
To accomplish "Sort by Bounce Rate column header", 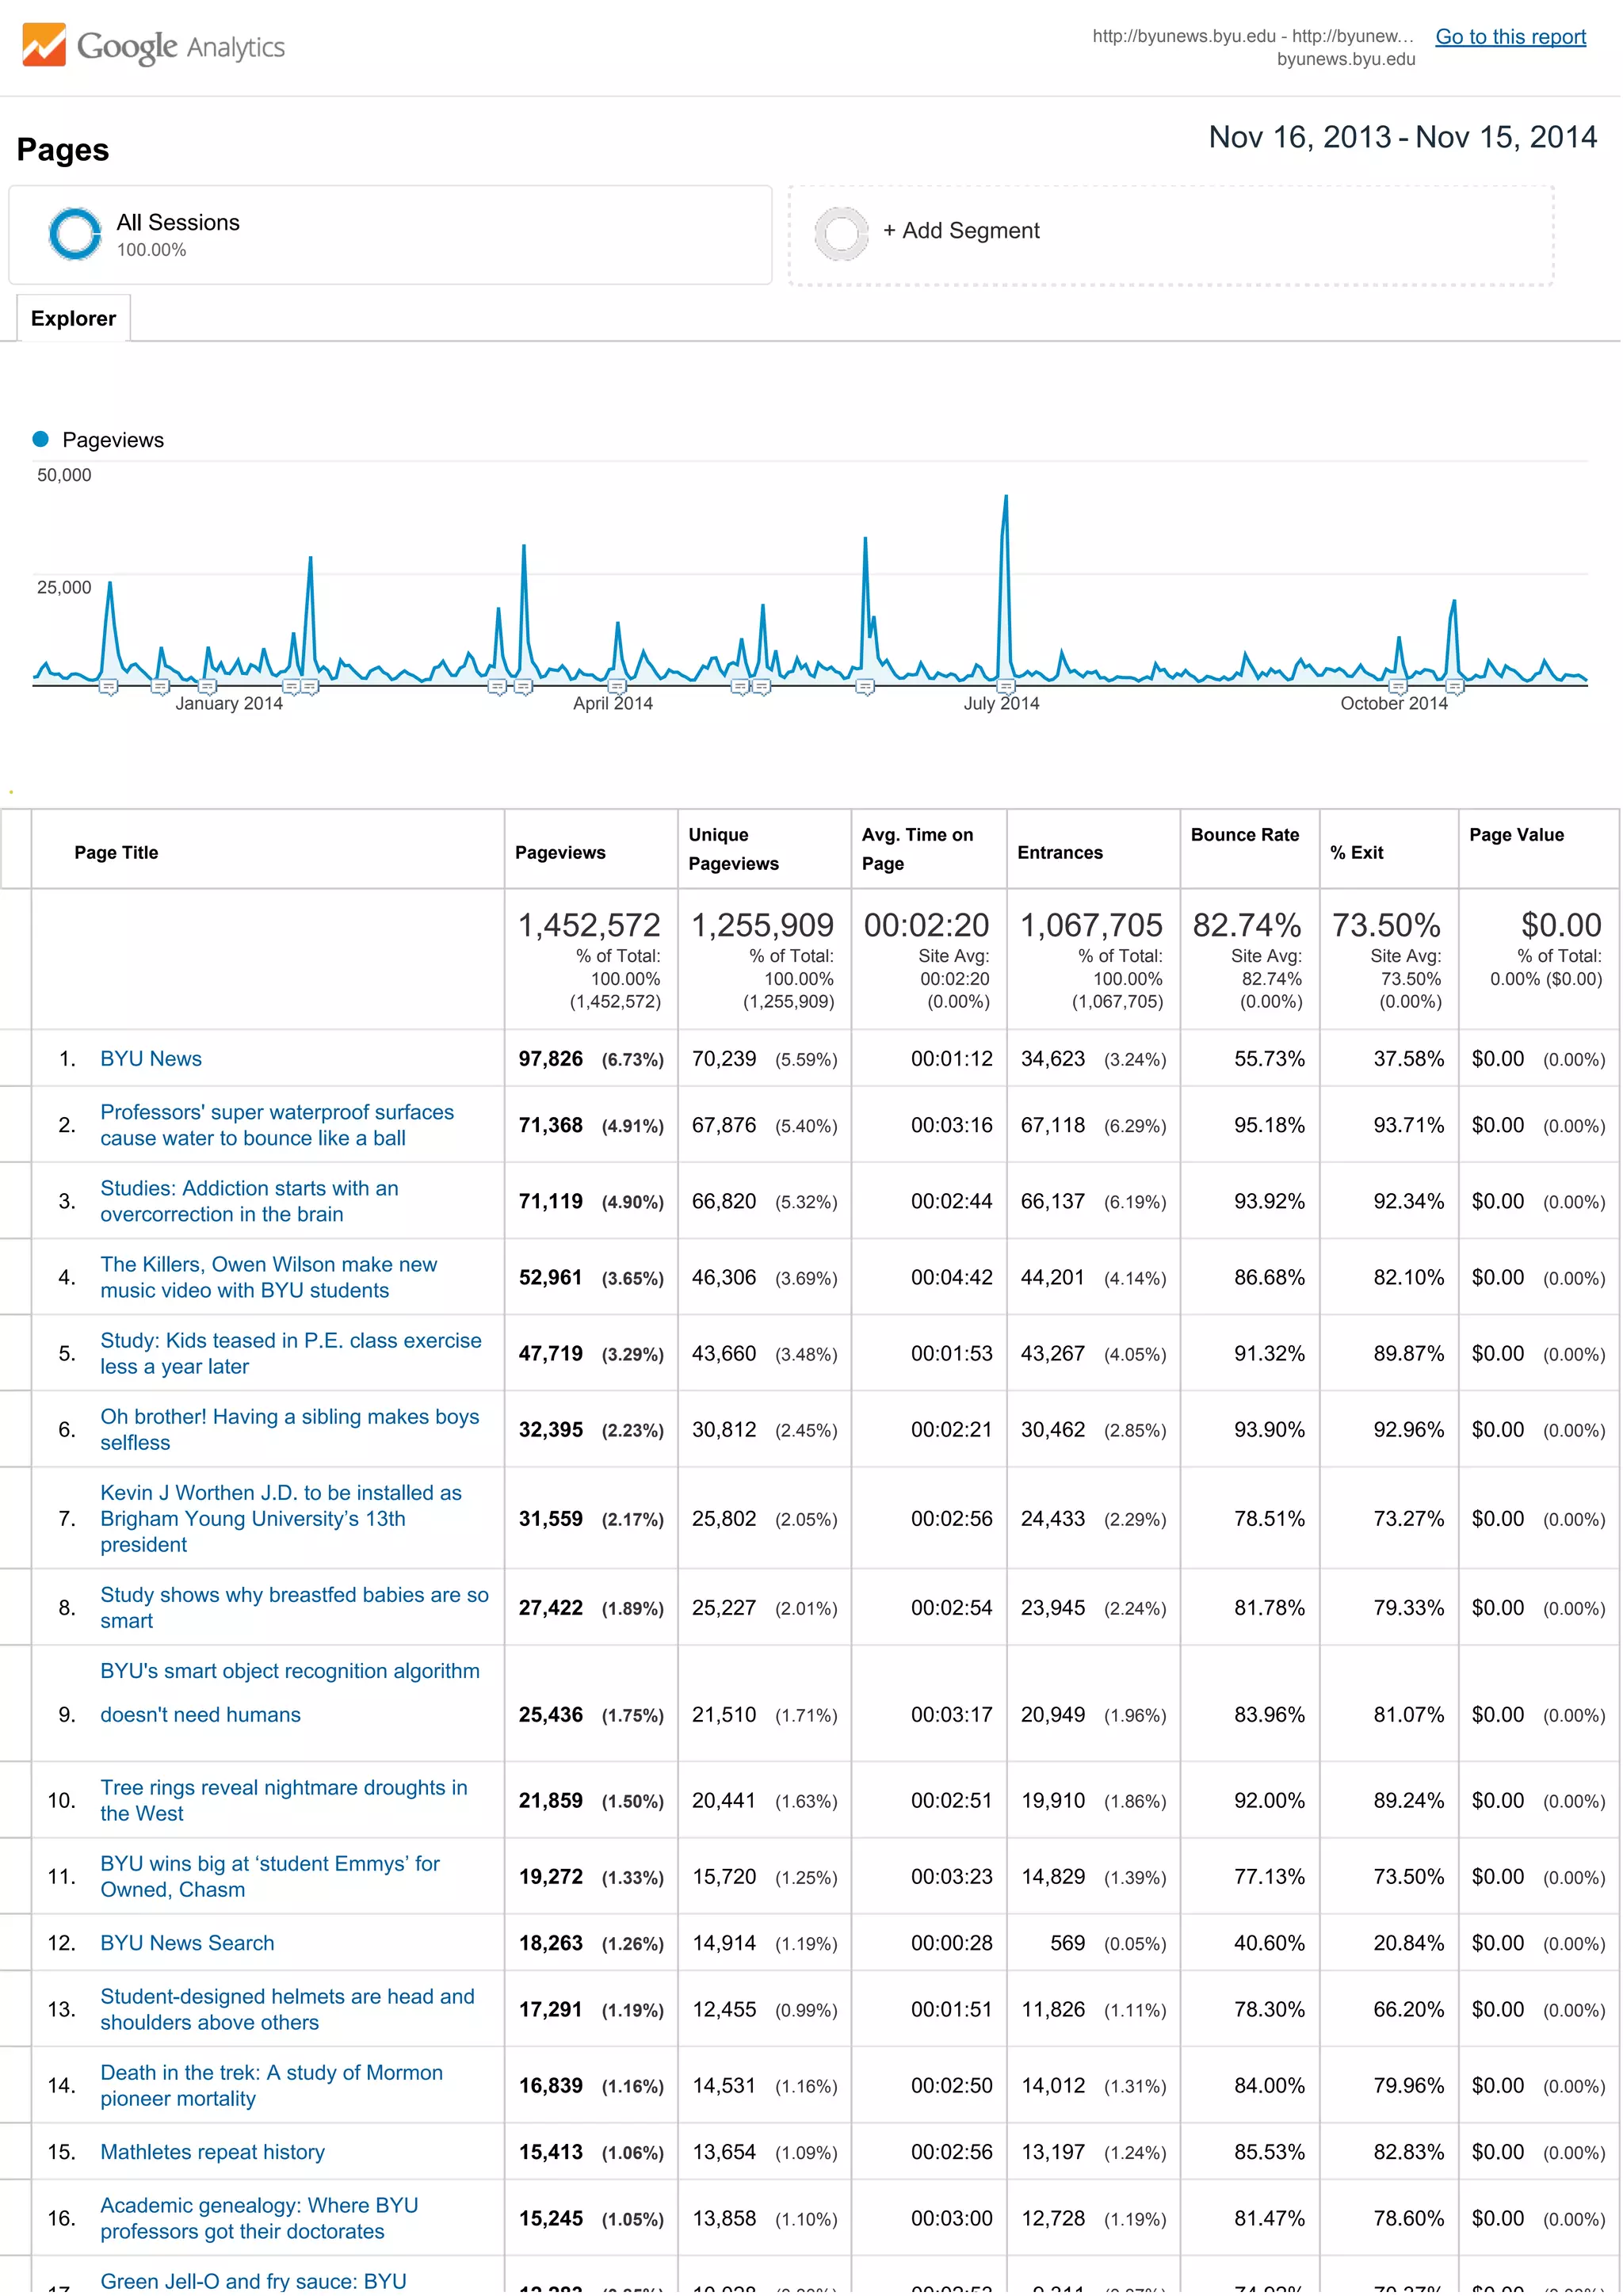I will point(1244,835).
